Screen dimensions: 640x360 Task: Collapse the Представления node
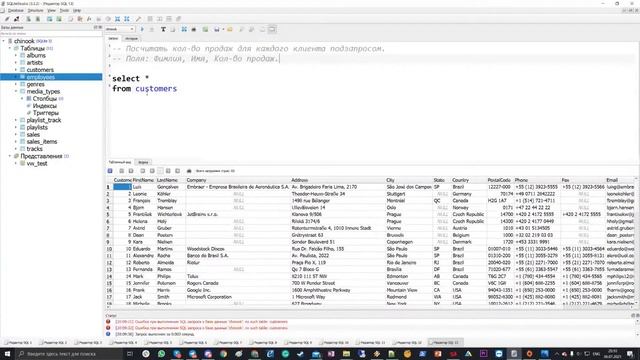(10, 156)
